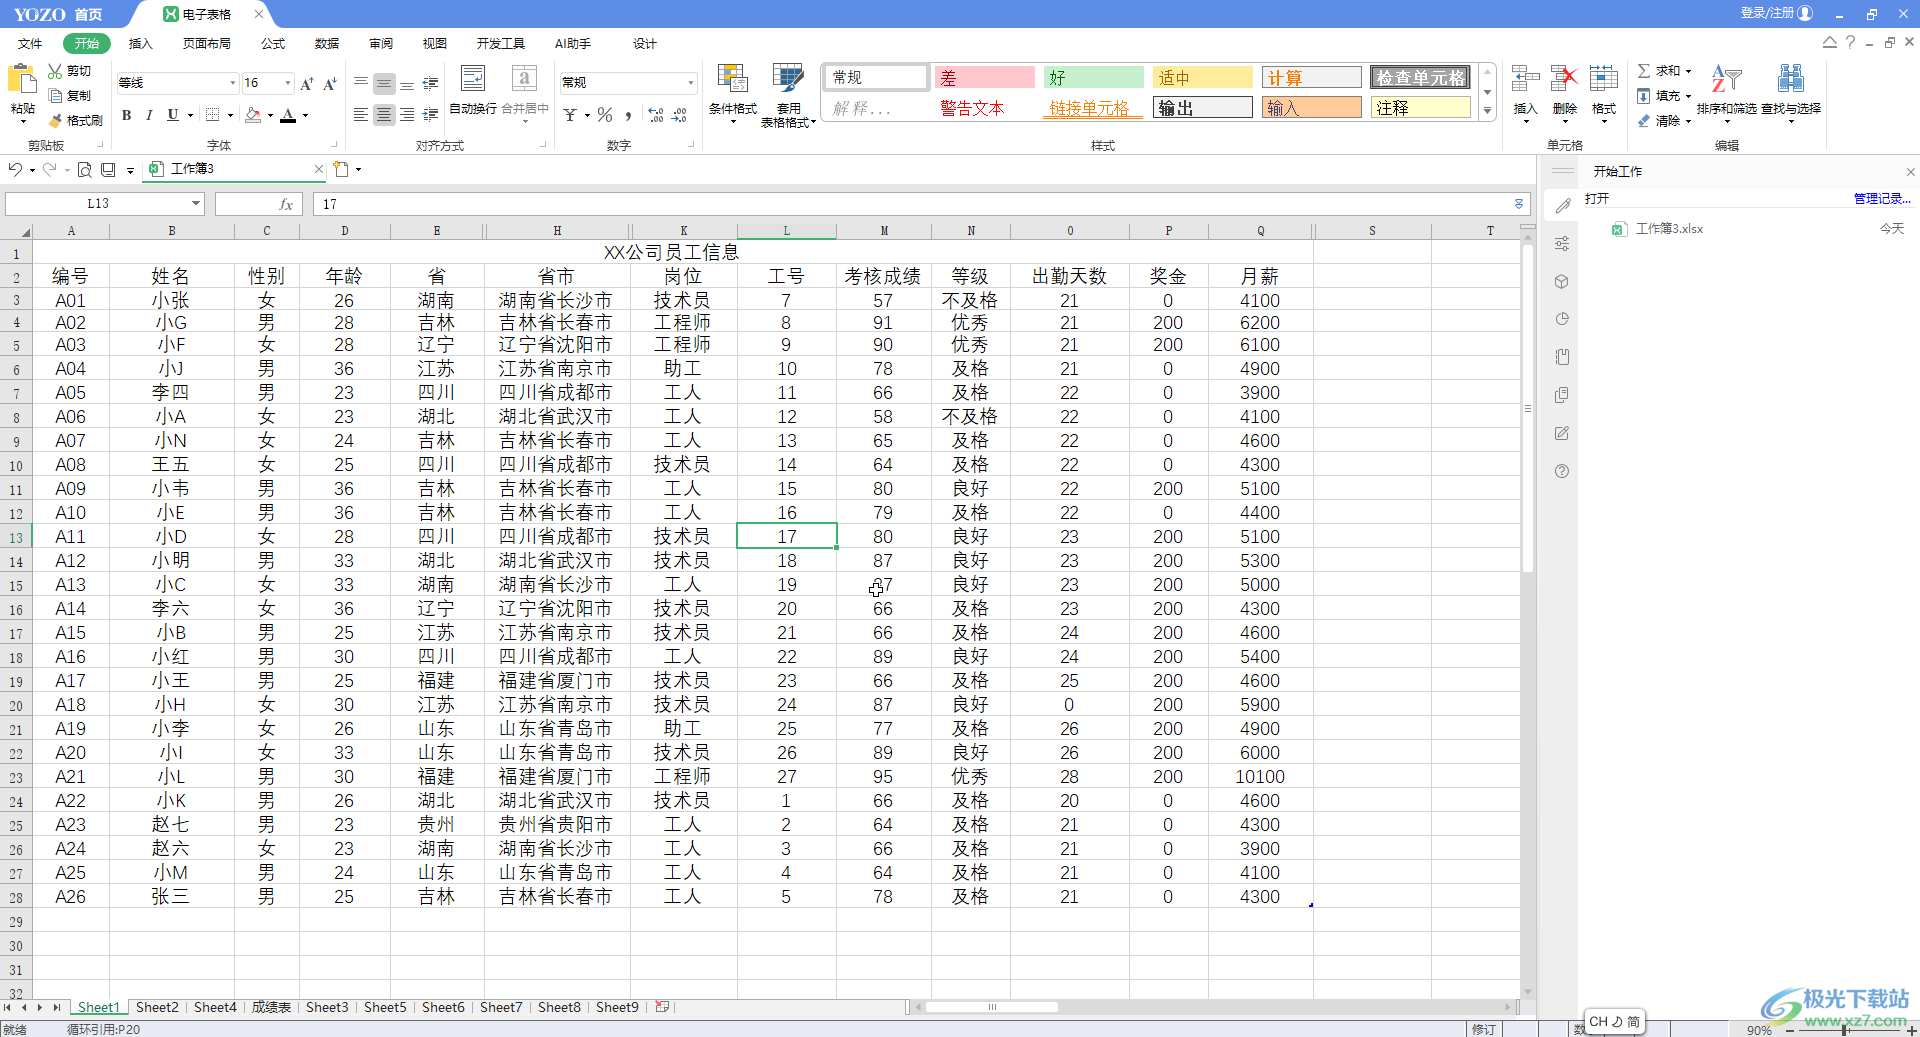The width and height of the screenshot is (1920, 1037).
Task: Apply percent style with the % icon
Action: point(605,115)
